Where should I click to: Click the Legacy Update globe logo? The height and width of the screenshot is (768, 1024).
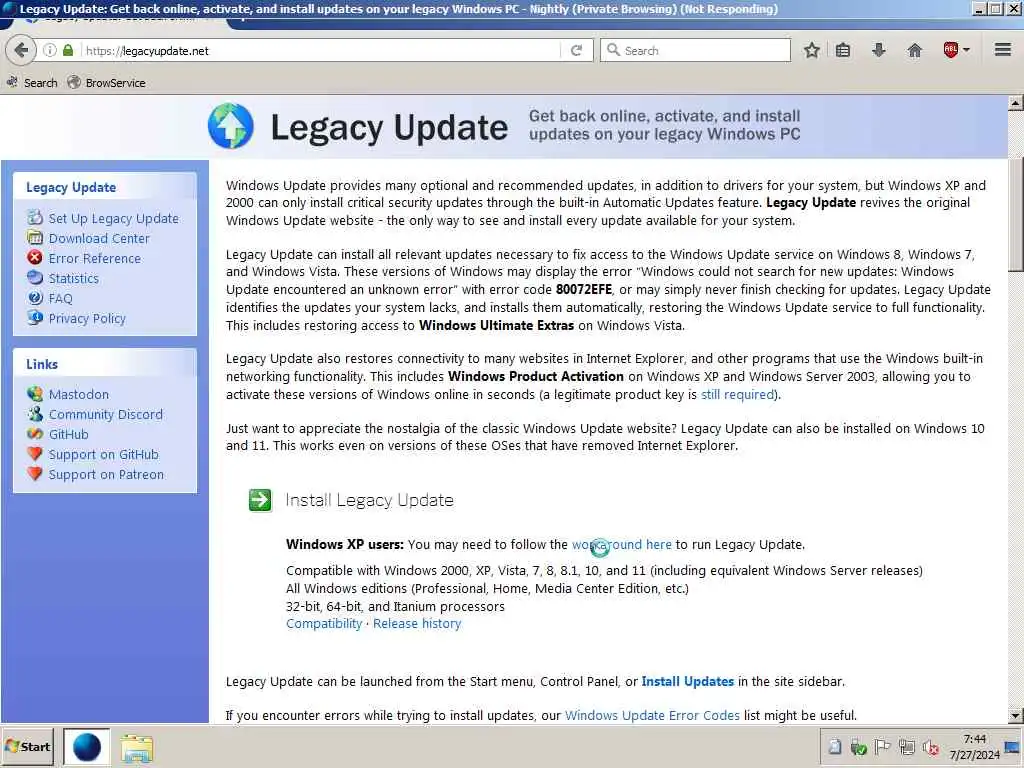click(x=231, y=126)
